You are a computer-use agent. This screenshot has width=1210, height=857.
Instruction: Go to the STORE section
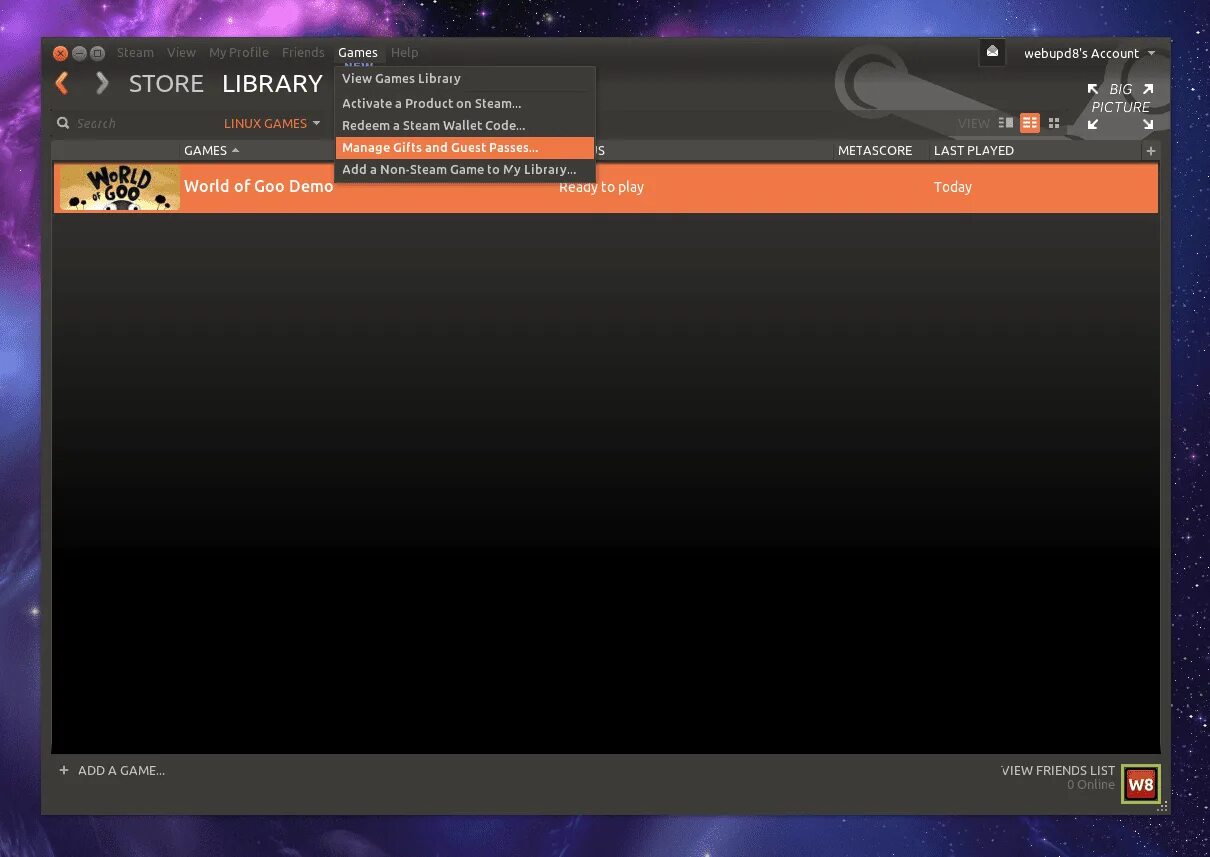166,83
